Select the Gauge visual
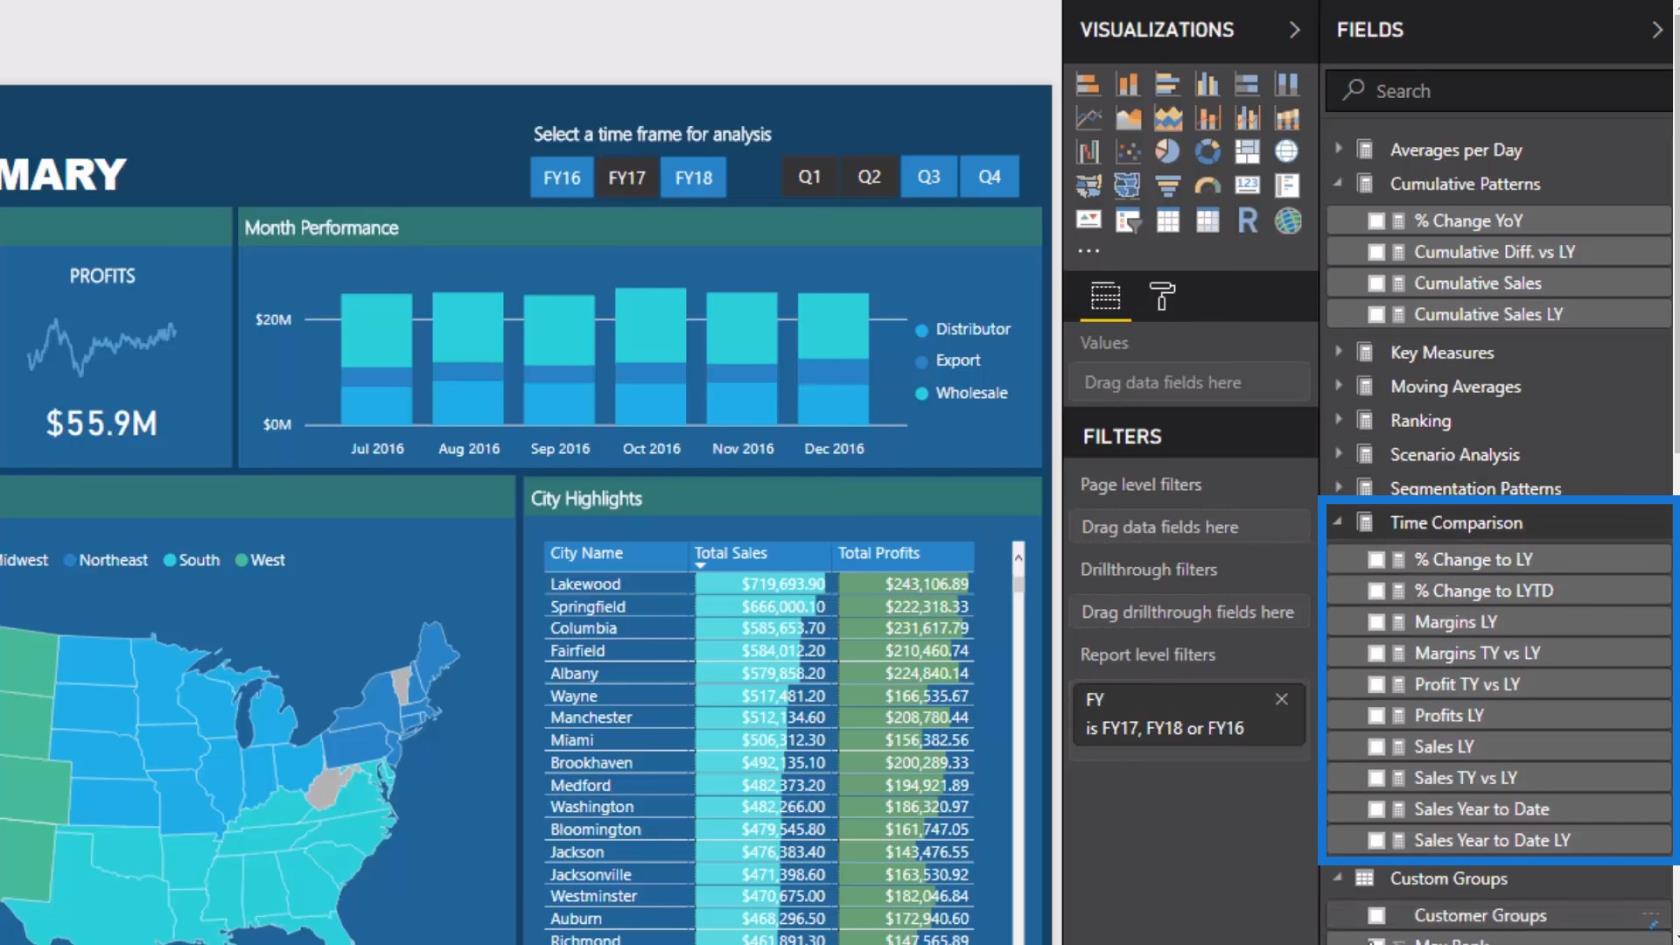This screenshot has height=945, width=1680. tap(1207, 185)
